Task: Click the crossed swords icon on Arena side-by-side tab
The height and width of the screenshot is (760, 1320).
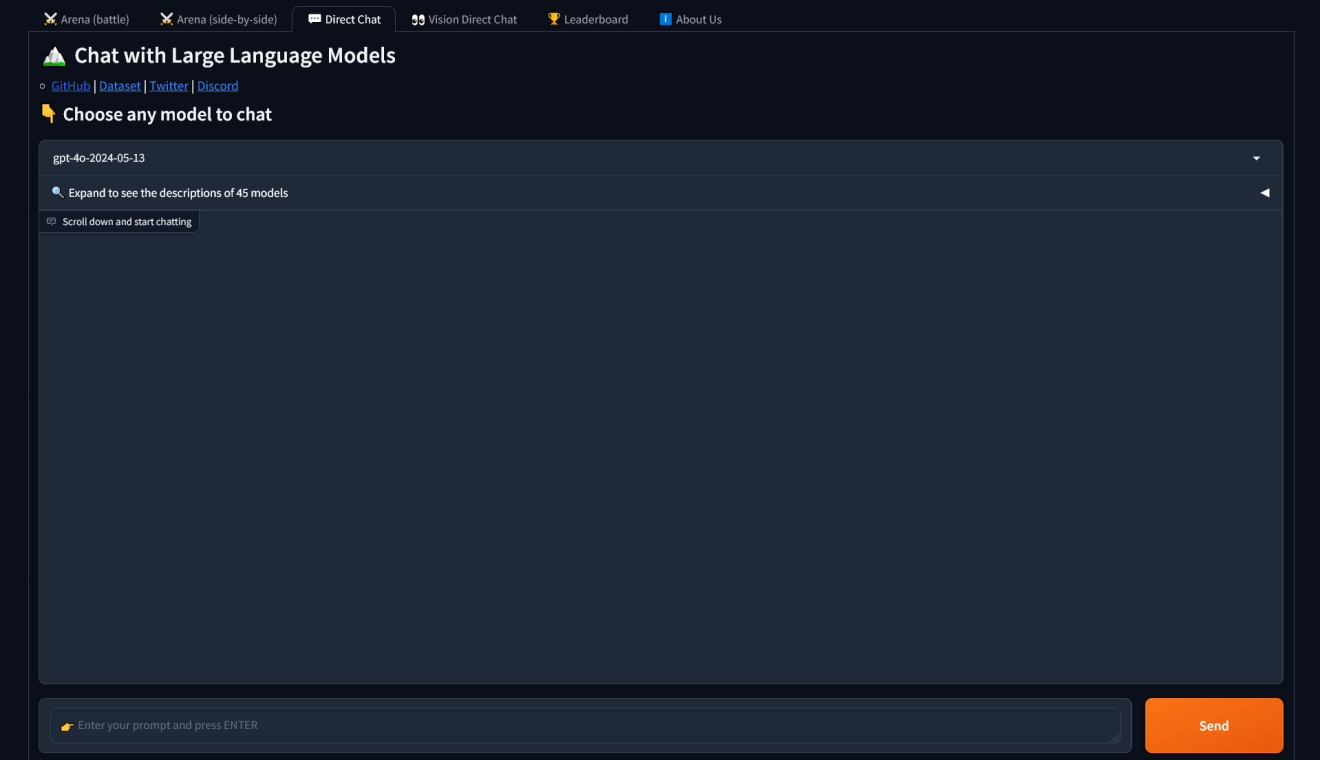Action: (x=165, y=18)
